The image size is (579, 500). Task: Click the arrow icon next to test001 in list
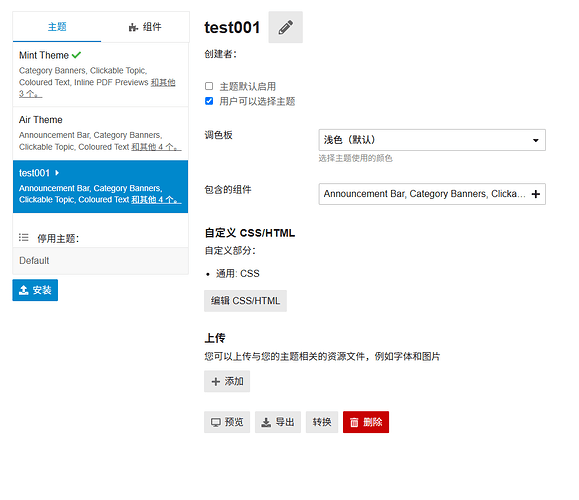pos(57,172)
